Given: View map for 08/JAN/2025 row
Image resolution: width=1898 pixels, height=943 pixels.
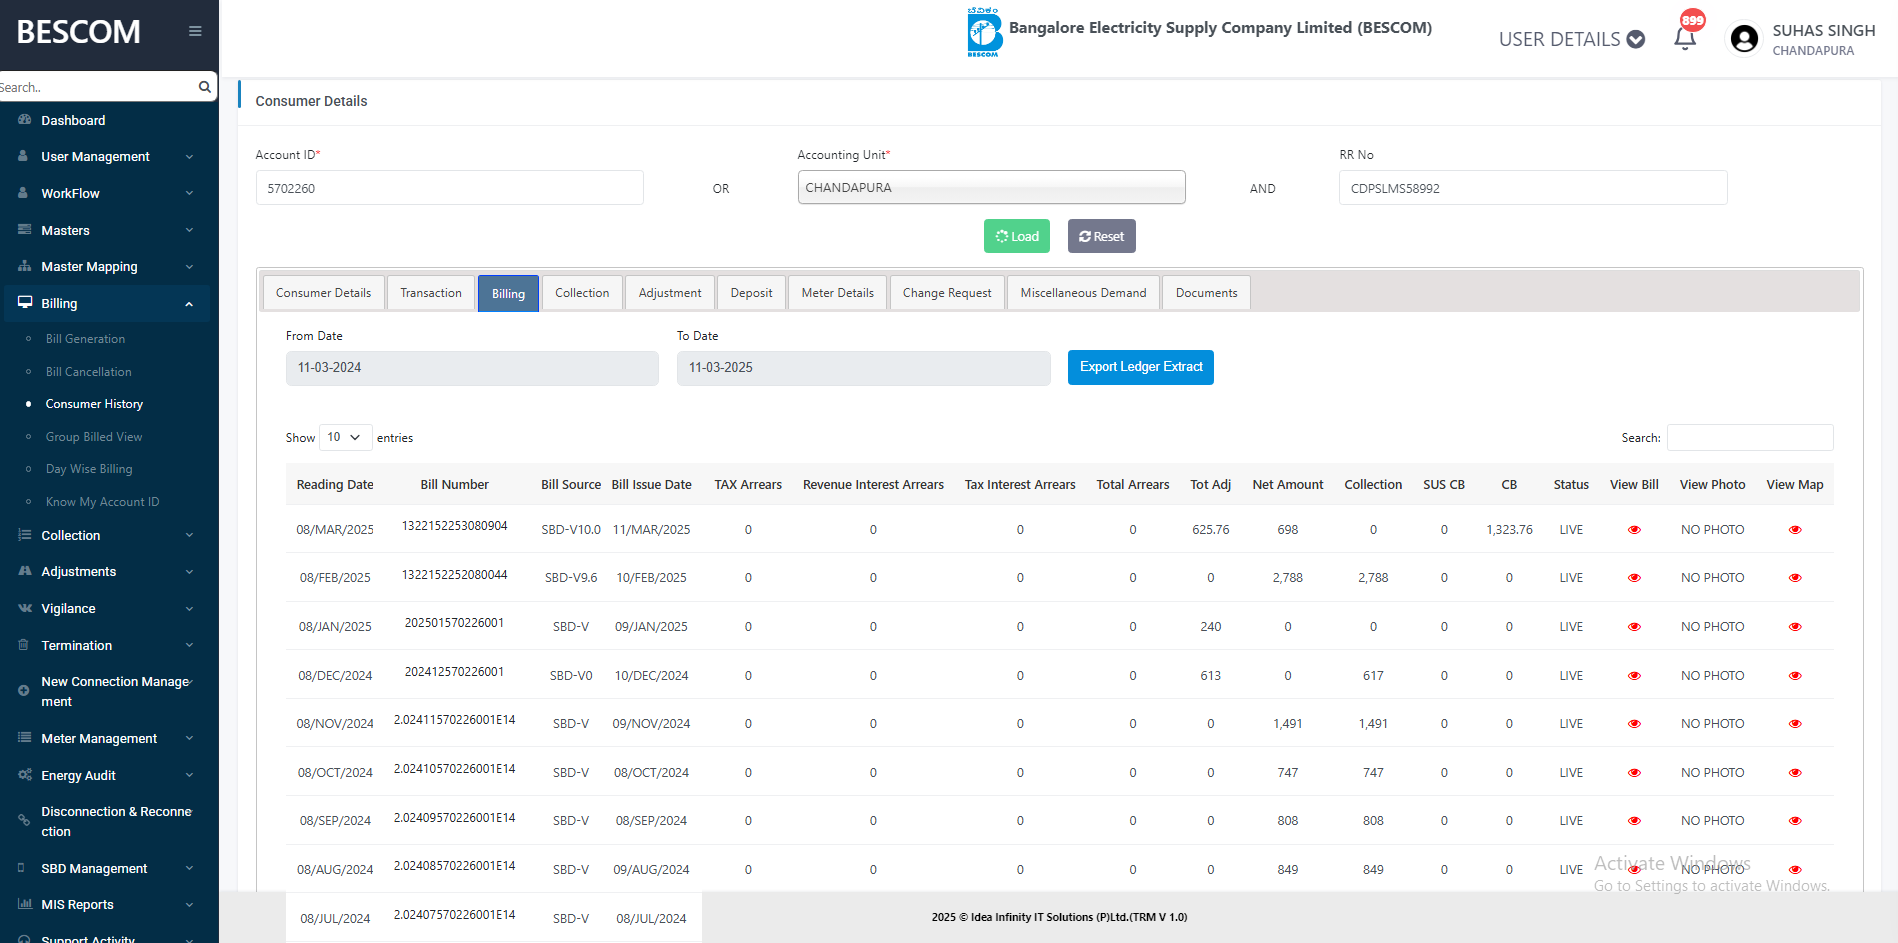Looking at the screenshot, I should (x=1795, y=627).
